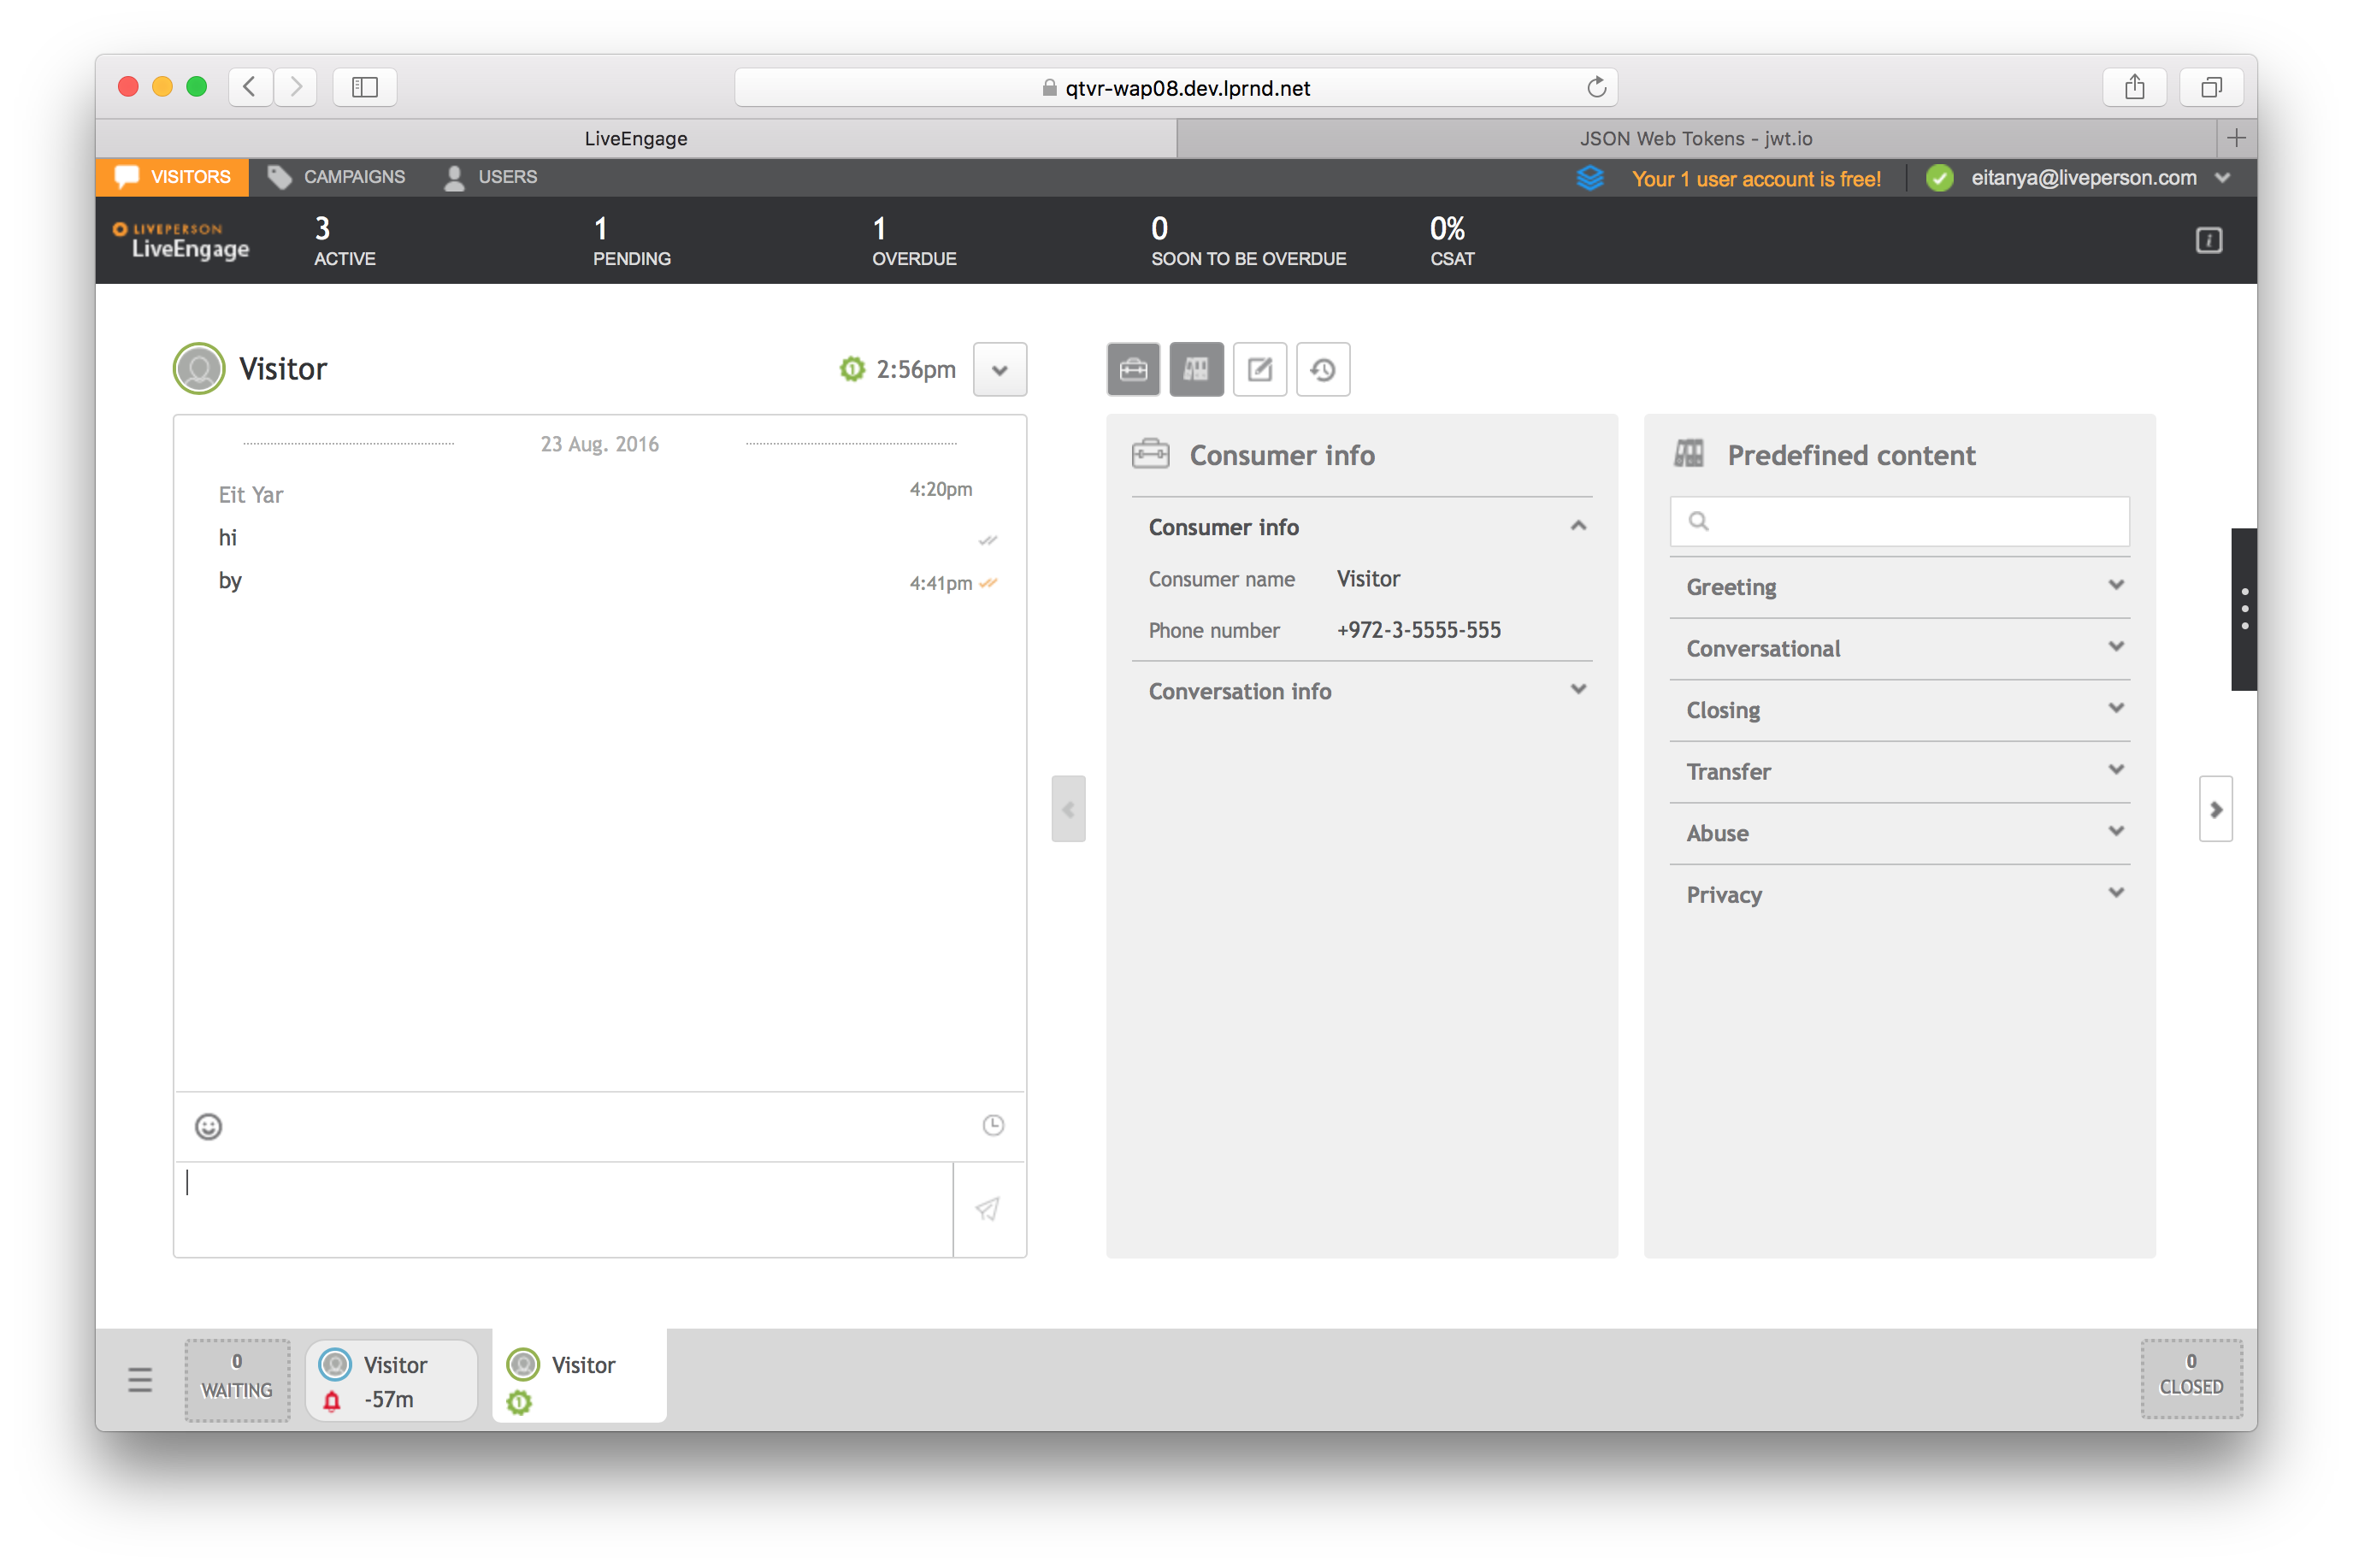Toggle the widget panel collapse left arrow

pyautogui.click(x=1068, y=808)
